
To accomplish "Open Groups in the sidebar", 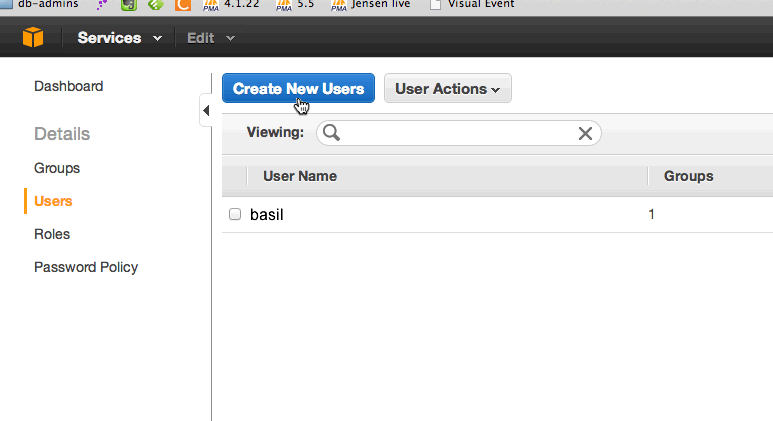I will (x=57, y=168).
